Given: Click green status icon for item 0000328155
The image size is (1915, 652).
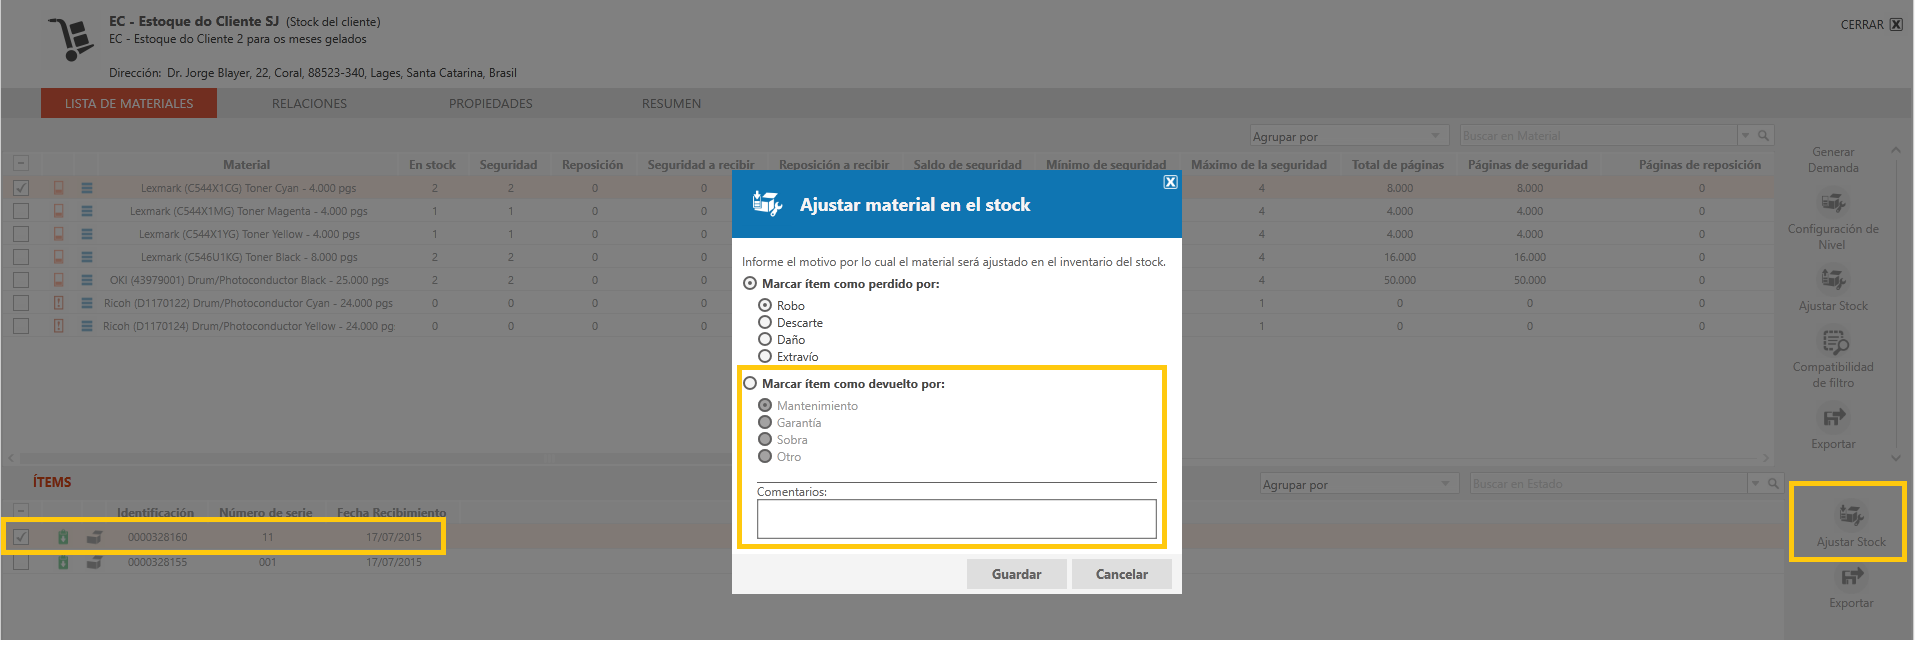Looking at the screenshot, I should click(63, 562).
